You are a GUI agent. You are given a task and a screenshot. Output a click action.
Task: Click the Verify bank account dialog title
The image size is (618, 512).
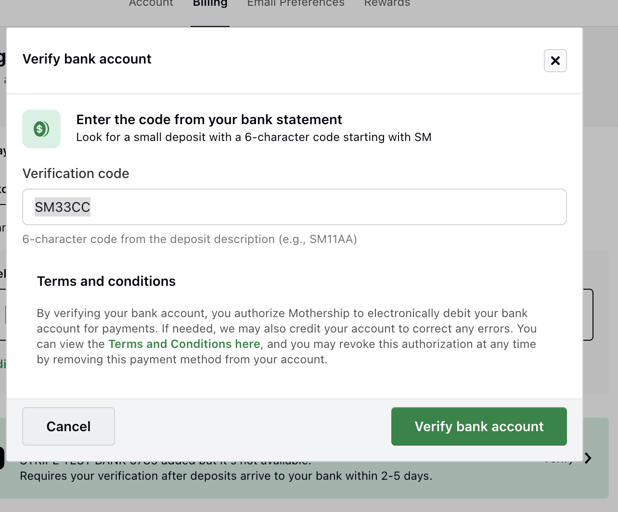tap(87, 59)
